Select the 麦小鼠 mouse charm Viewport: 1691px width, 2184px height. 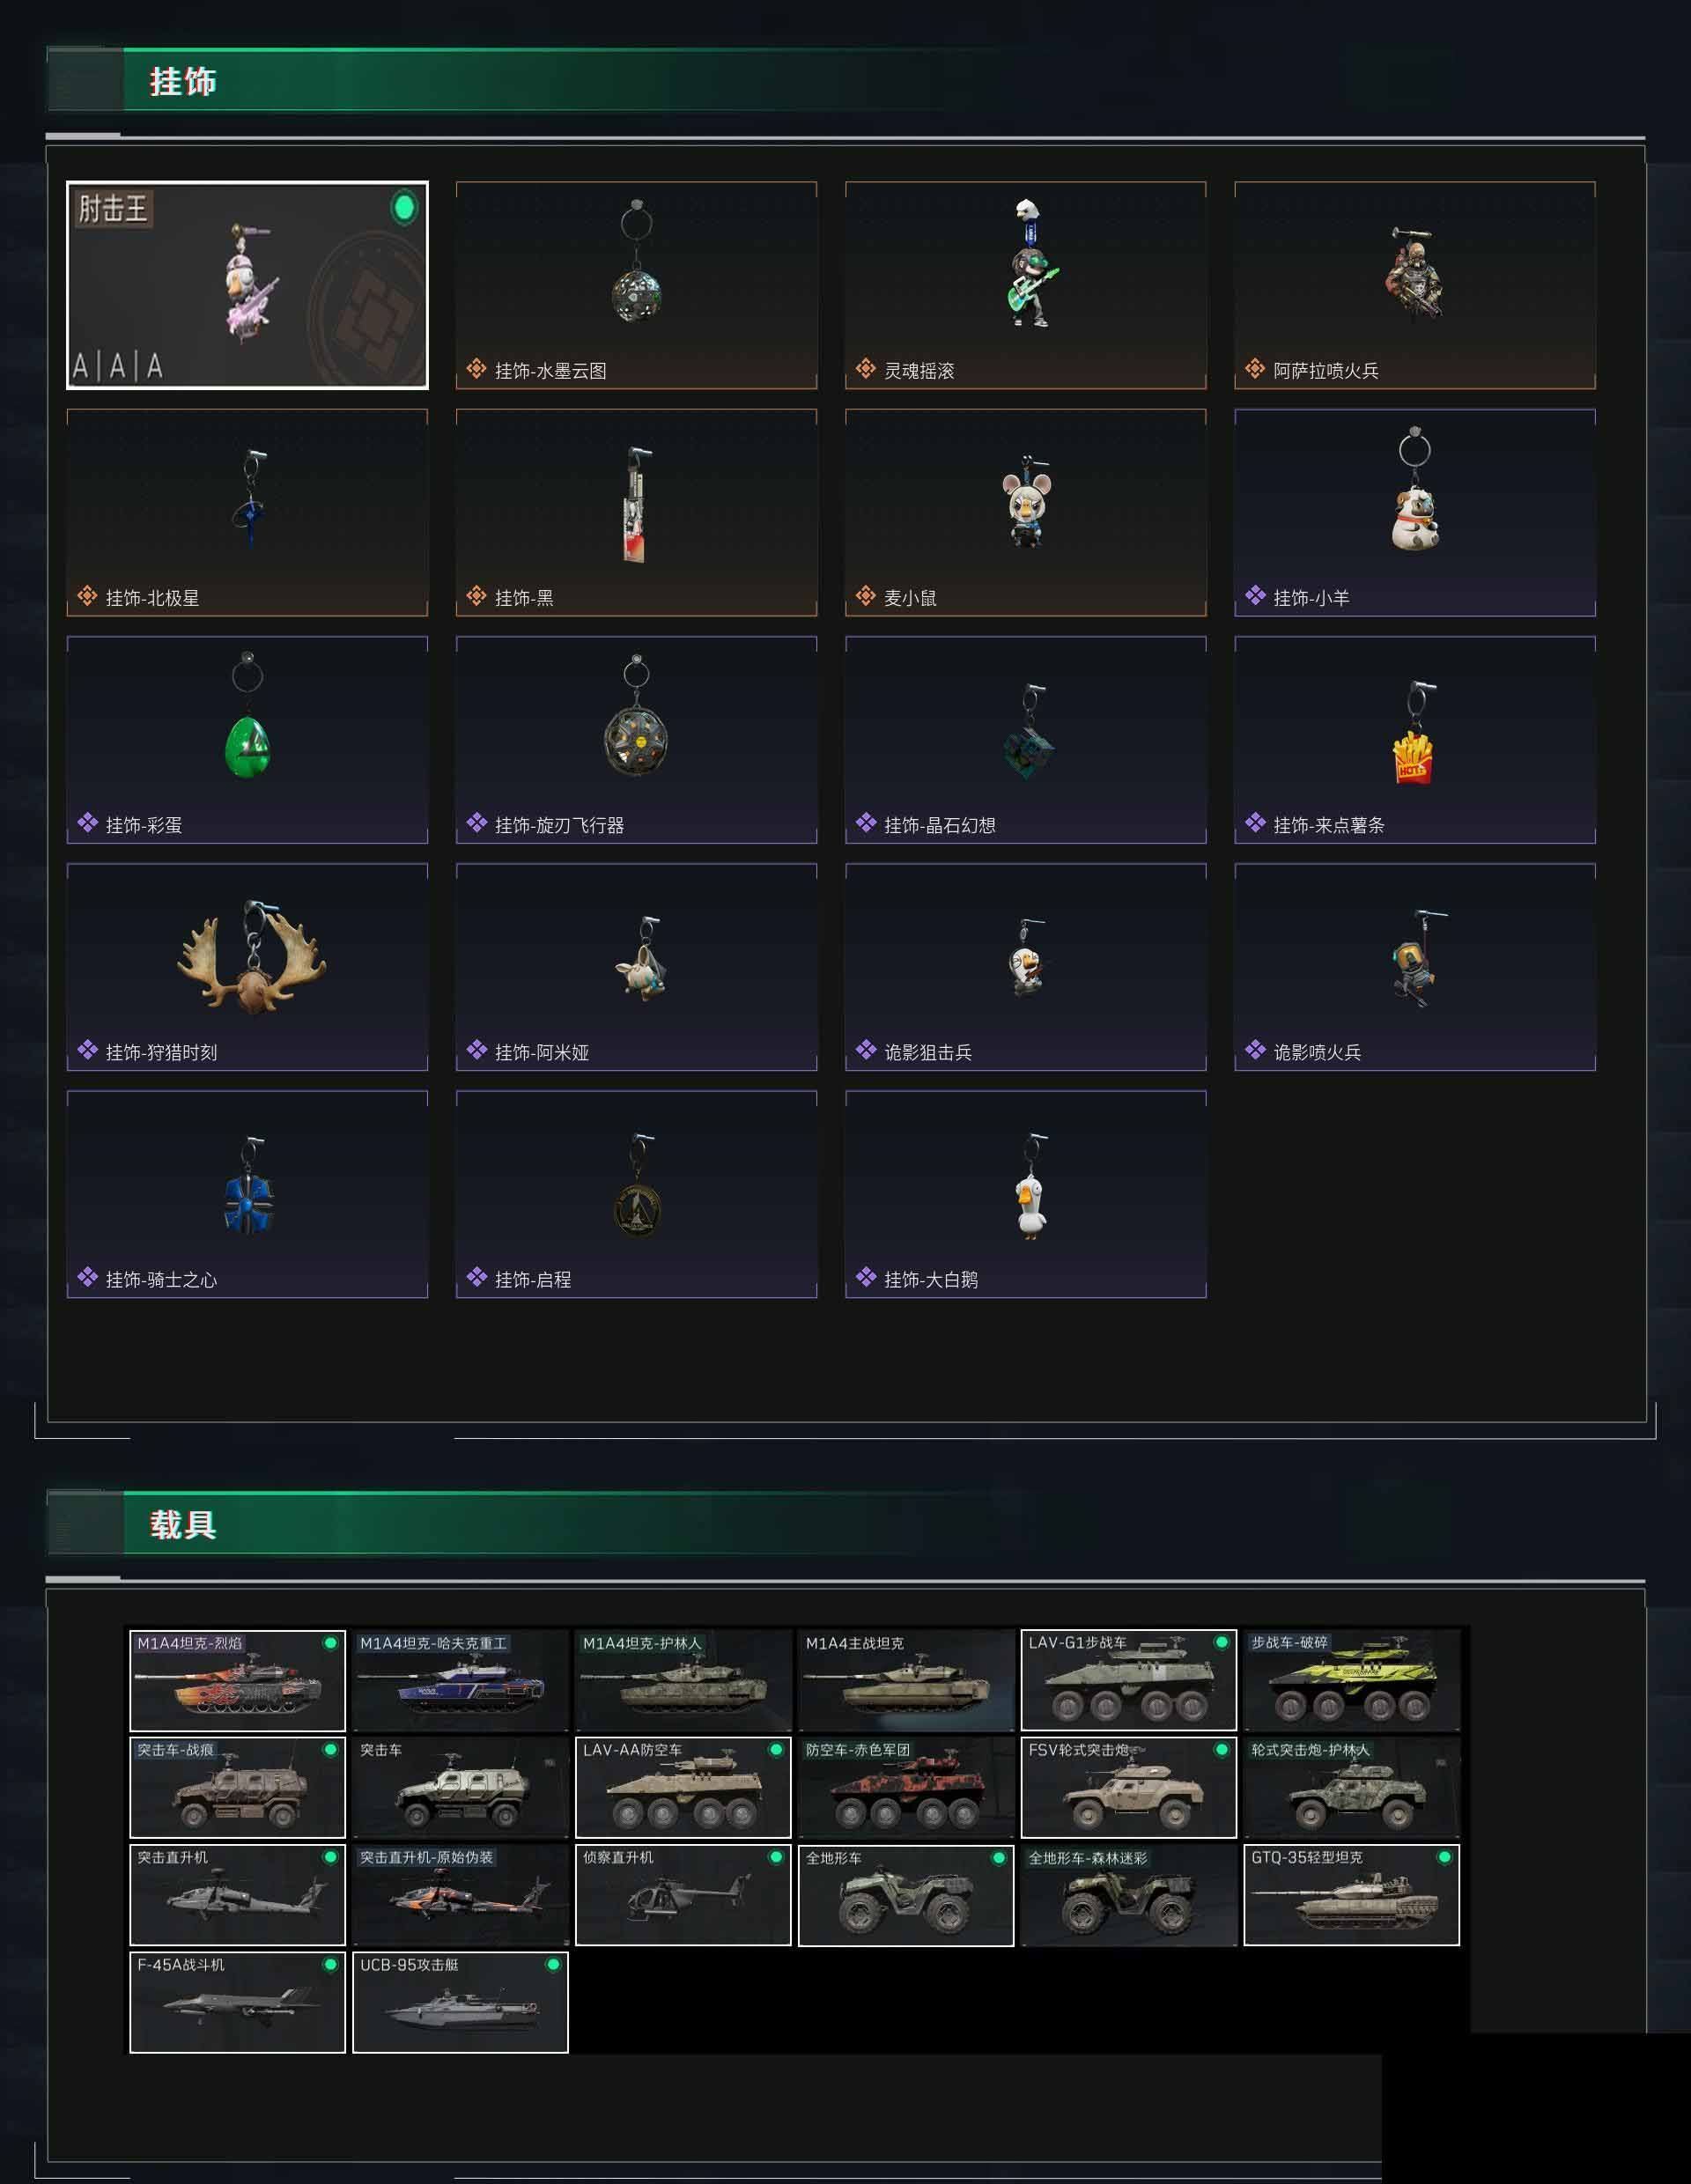point(1025,512)
